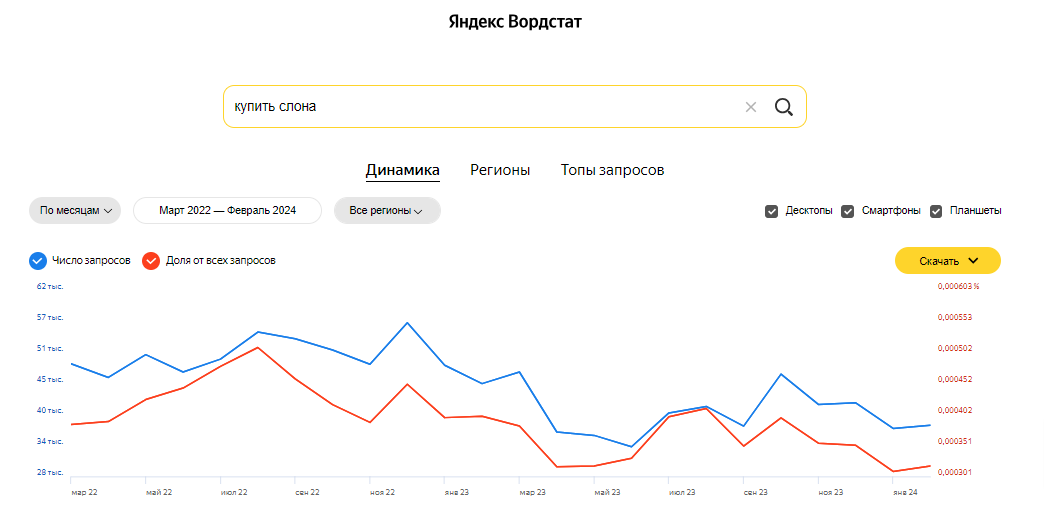The width and height of the screenshot is (1044, 507).
Task: Click the 'янв 24' x-axis label
Action: click(906, 492)
